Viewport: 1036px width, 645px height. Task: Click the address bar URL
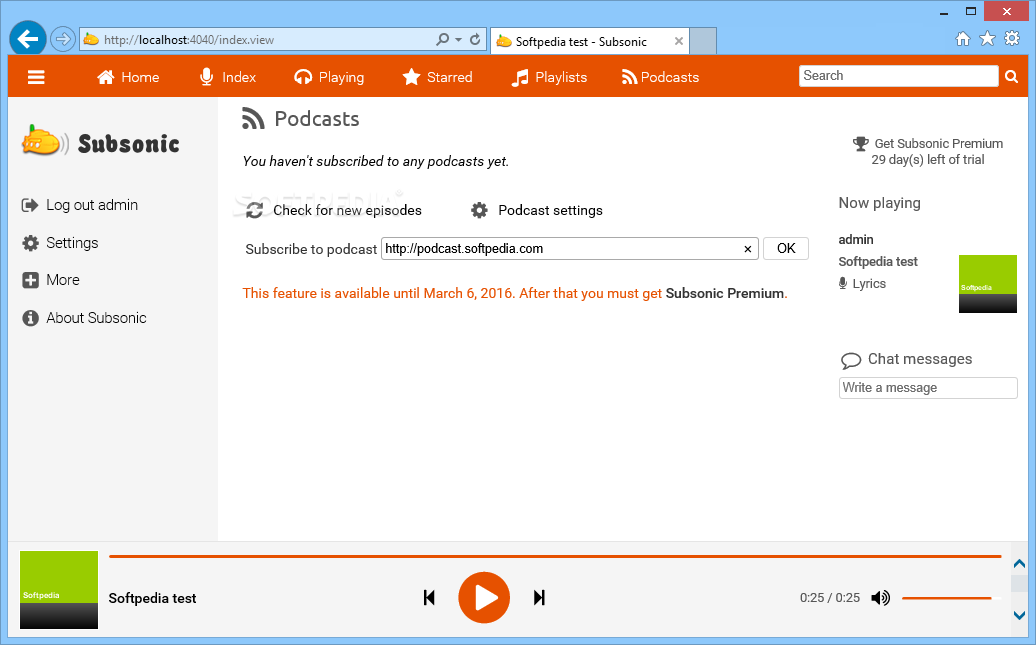click(188, 40)
